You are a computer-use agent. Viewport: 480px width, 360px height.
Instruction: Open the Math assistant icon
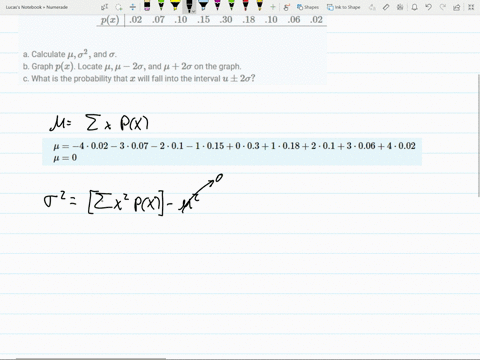point(400,7)
